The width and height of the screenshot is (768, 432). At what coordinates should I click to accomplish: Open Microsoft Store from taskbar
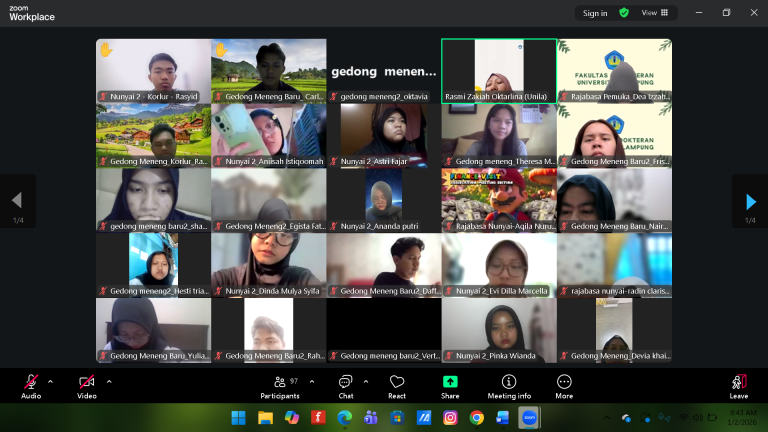(x=397, y=418)
